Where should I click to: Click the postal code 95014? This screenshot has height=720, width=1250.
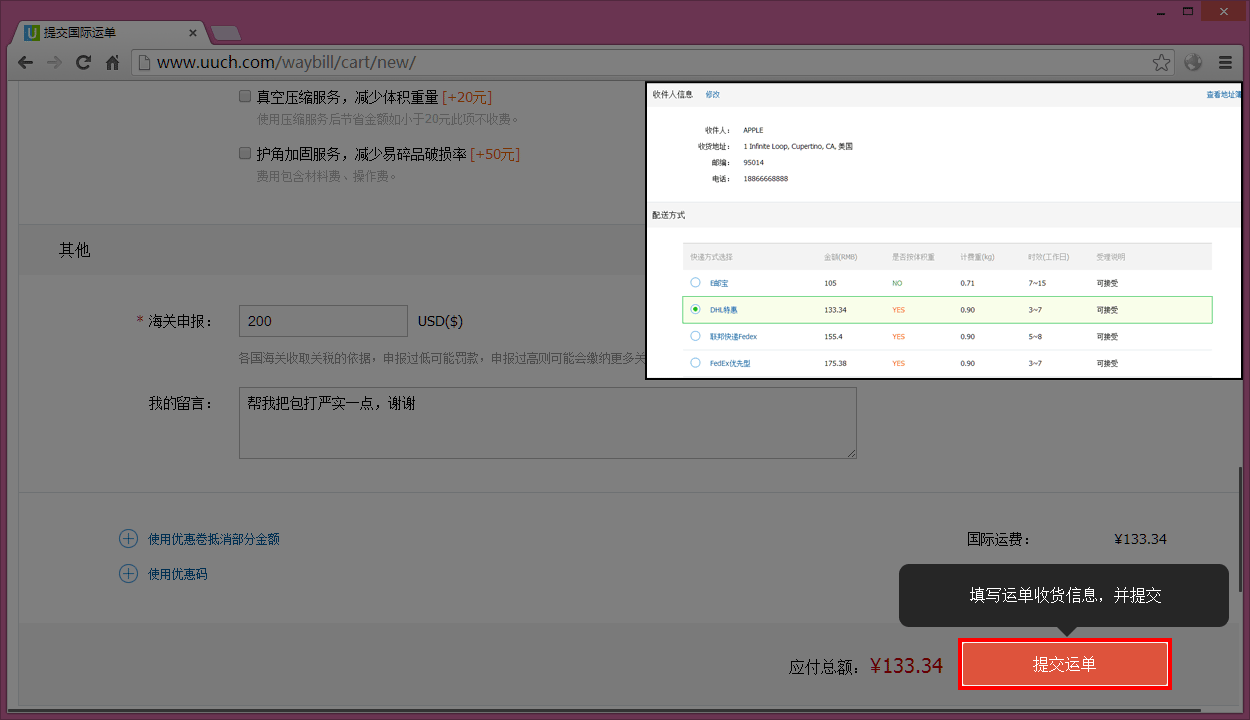pyautogui.click(x=753, y=162)
